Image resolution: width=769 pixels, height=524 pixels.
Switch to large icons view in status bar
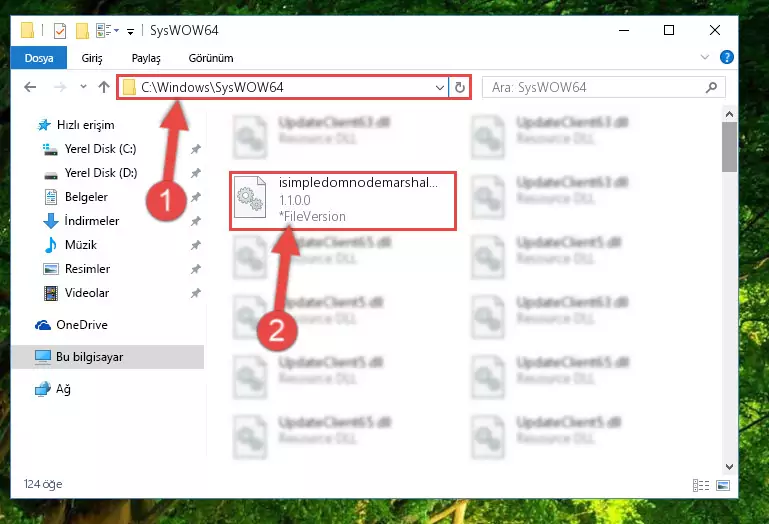click(723, 485)
